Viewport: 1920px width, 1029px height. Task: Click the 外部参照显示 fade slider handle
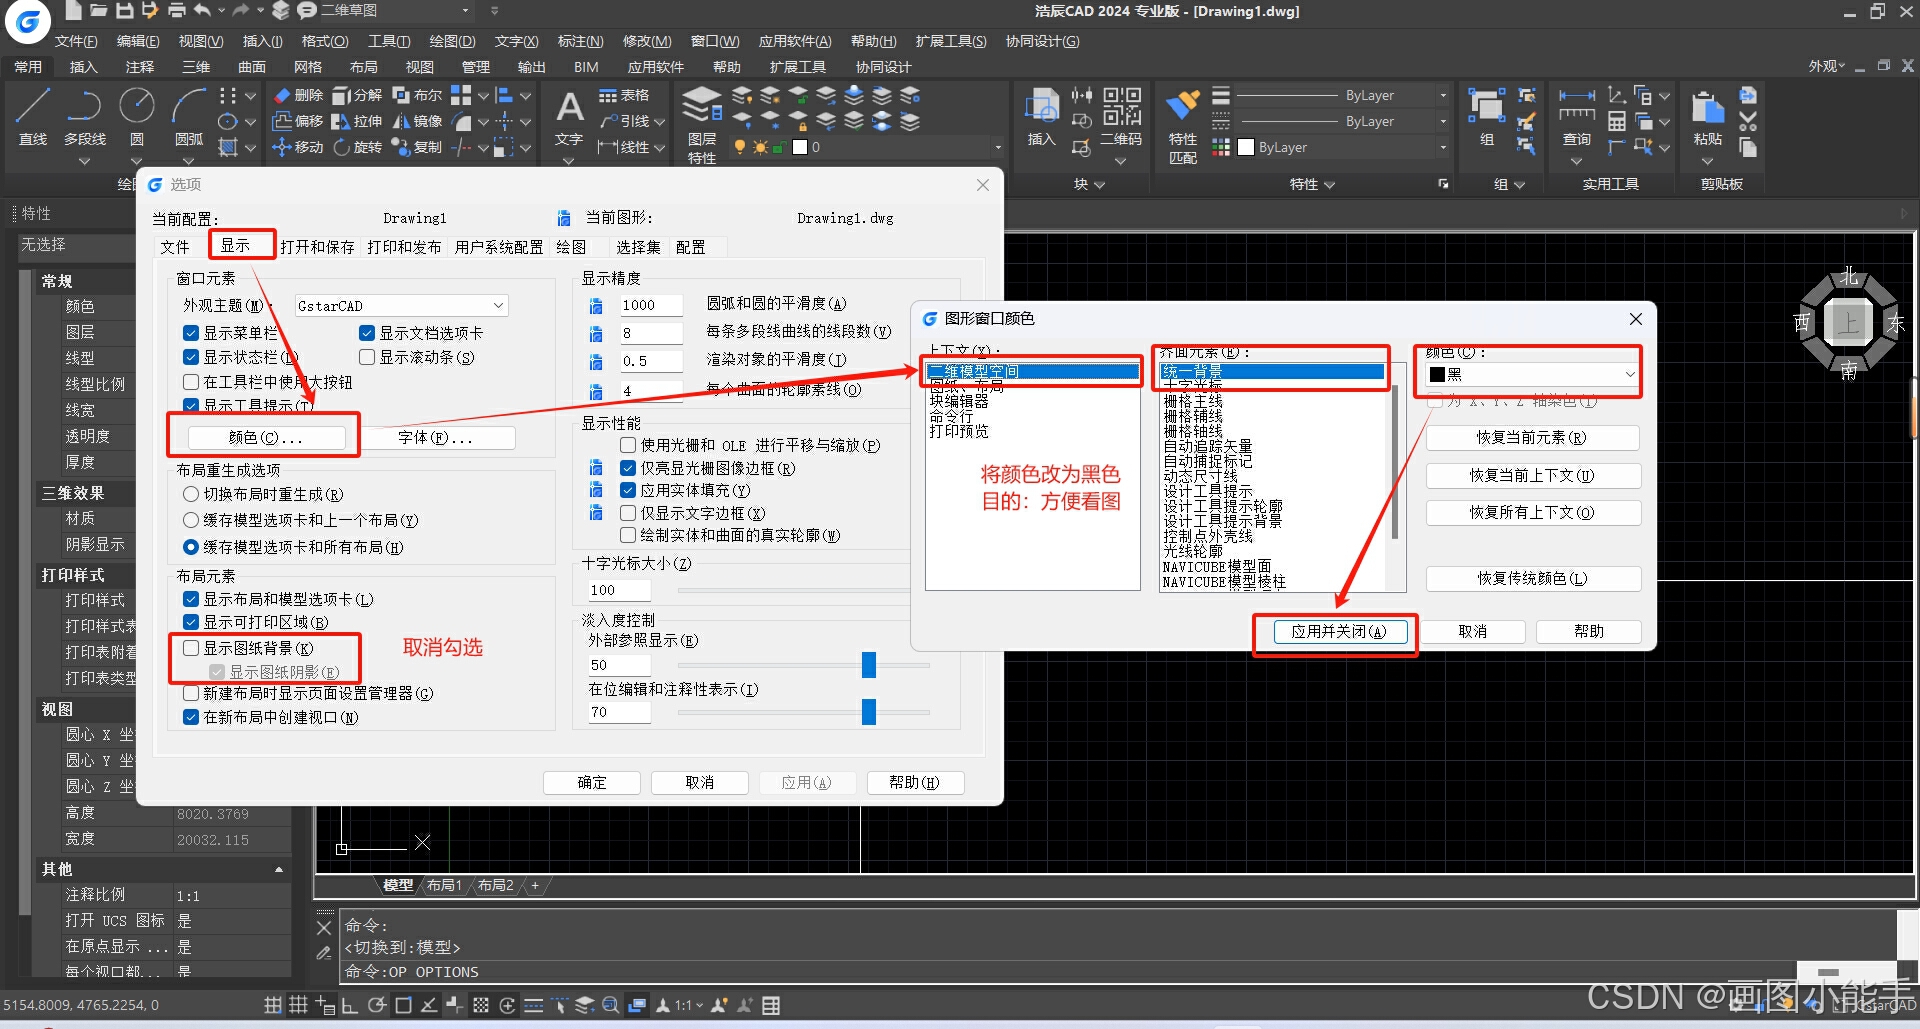[869, 665]
